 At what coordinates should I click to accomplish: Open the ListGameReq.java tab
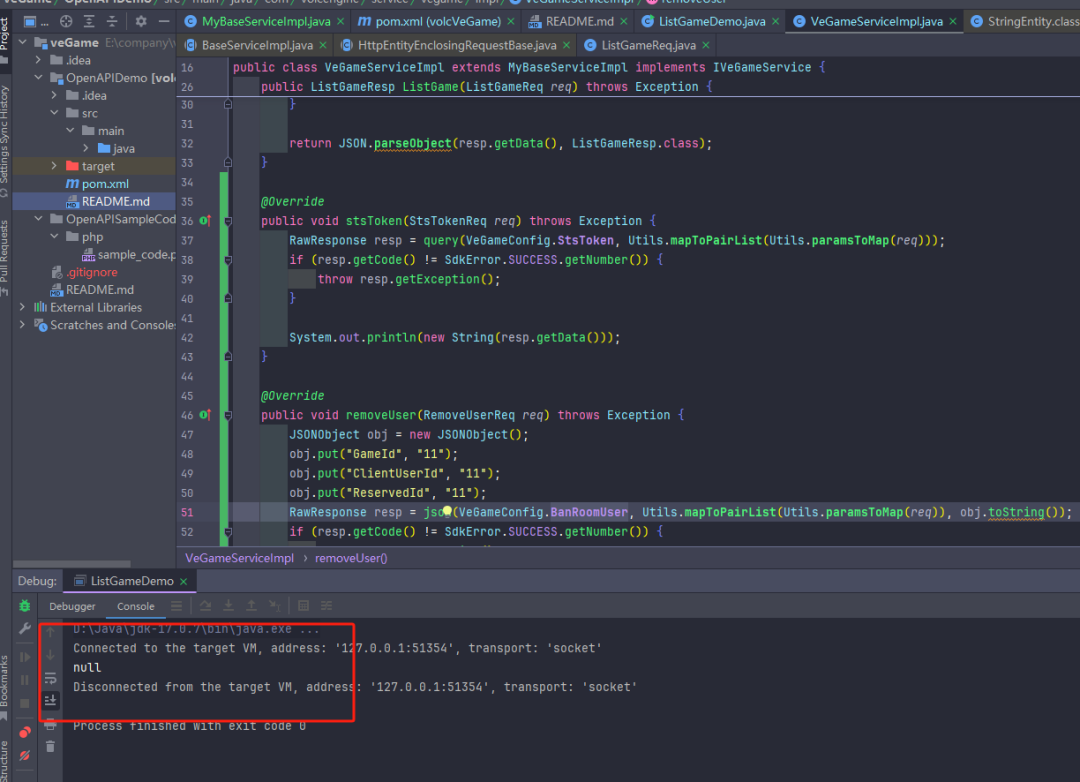(647, 45)
